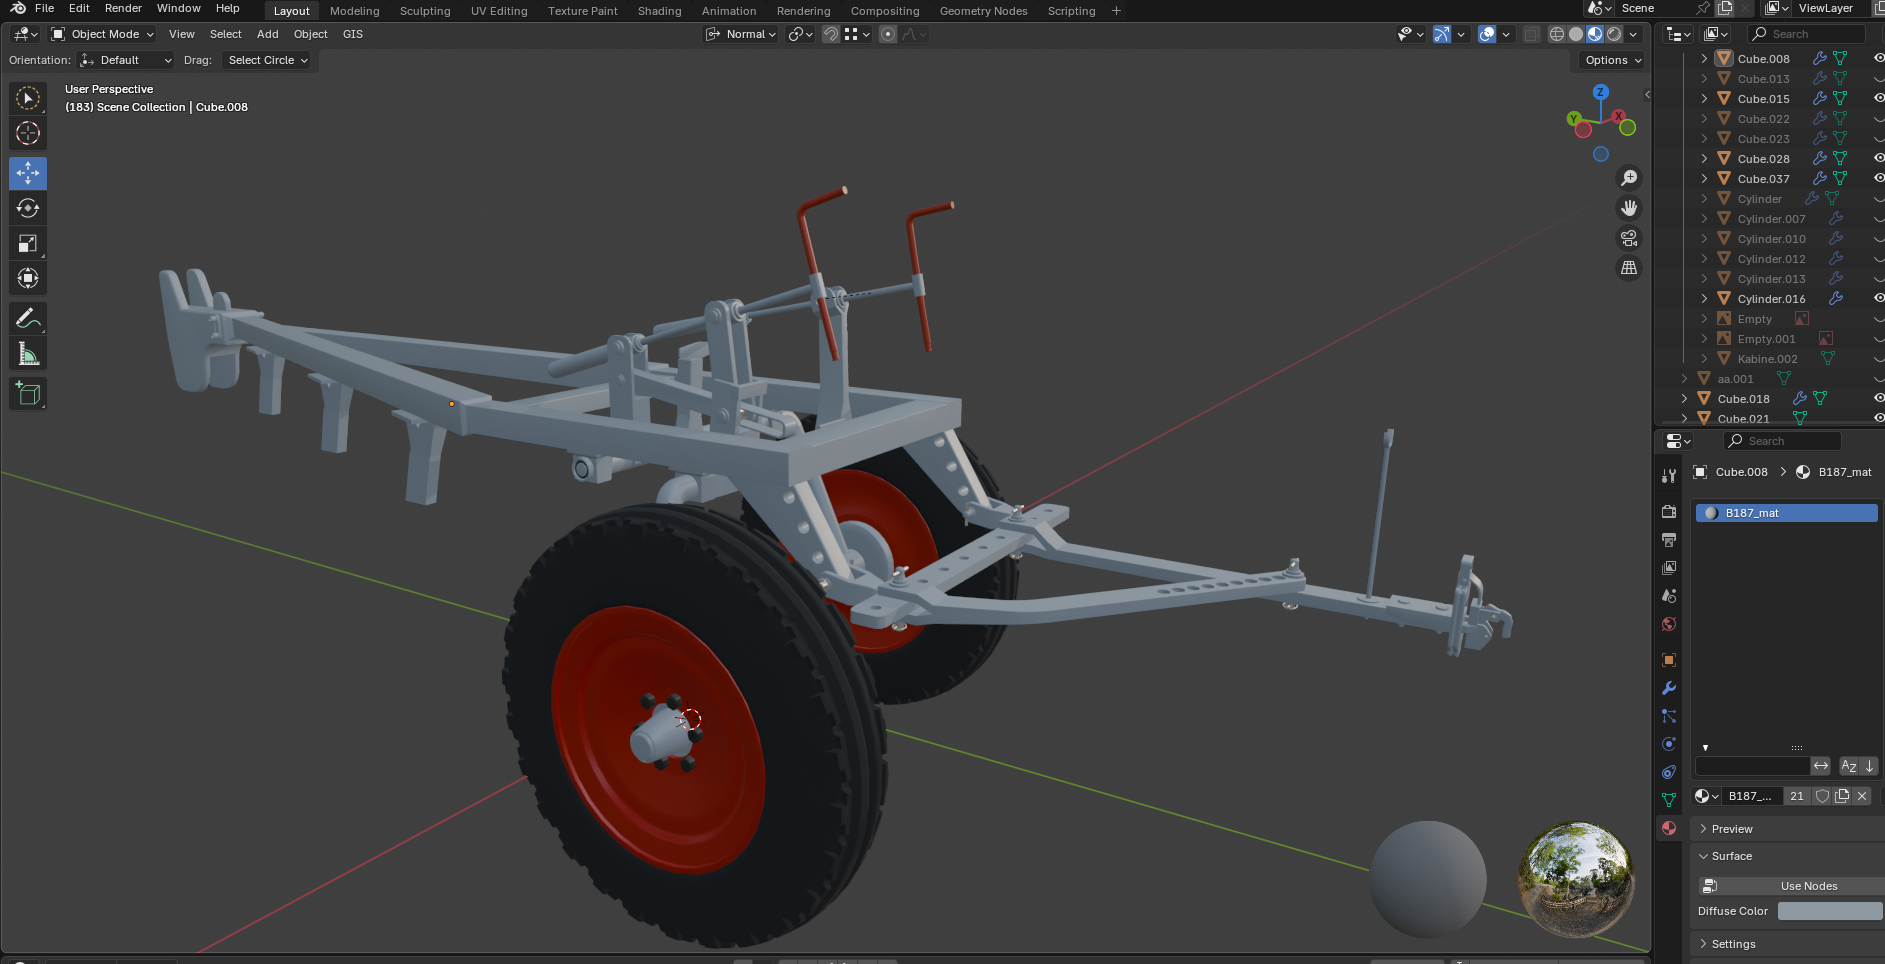Hide Cube.008 with its eye icon
The height and width of the screenshot is (964, 1885).
1878,59
